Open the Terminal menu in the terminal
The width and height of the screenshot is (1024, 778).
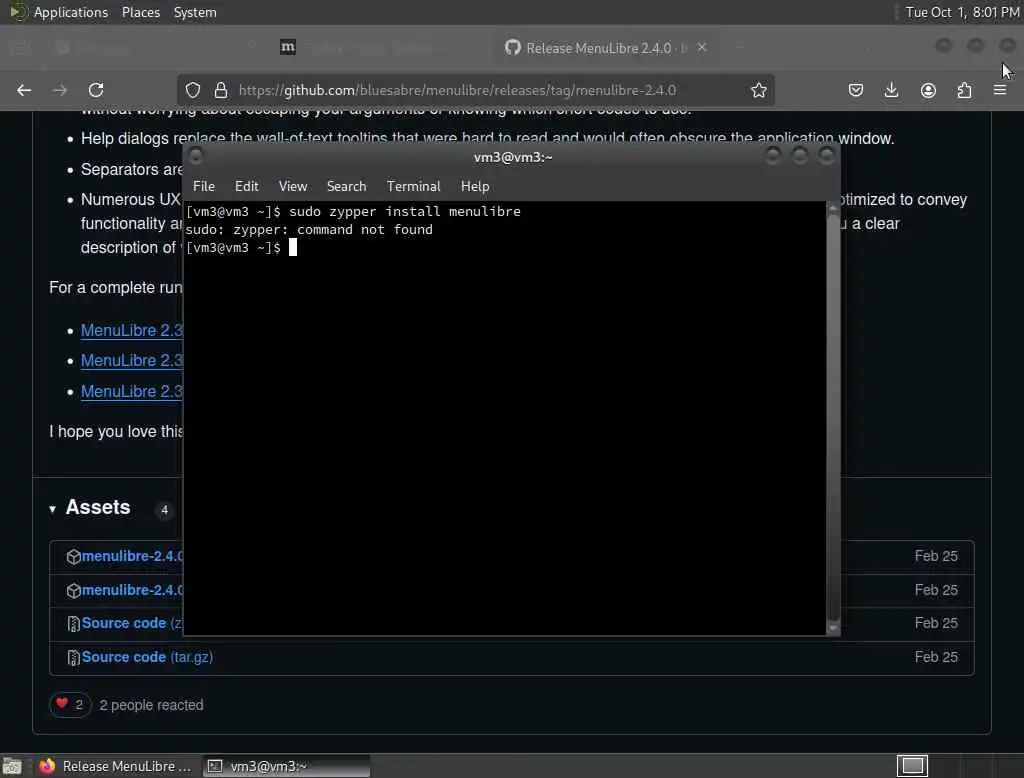[x=413, y=186]
